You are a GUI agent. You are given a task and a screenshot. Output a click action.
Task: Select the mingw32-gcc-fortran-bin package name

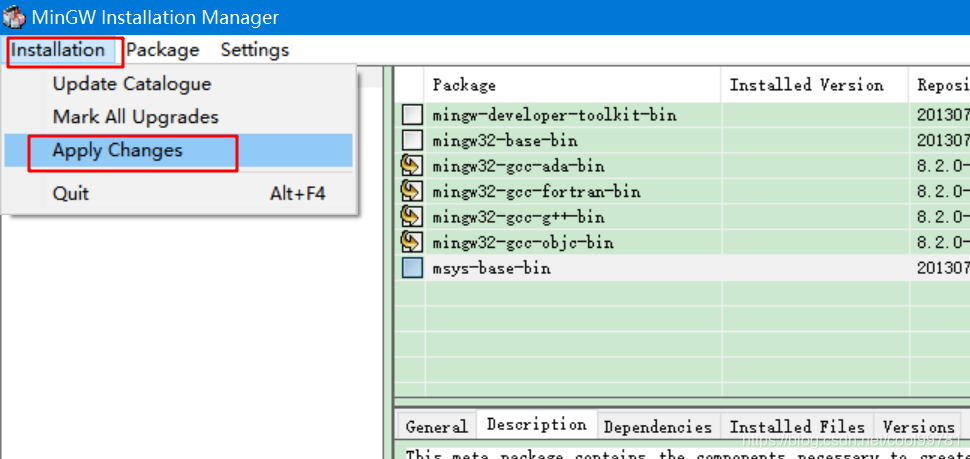(536, 191)
